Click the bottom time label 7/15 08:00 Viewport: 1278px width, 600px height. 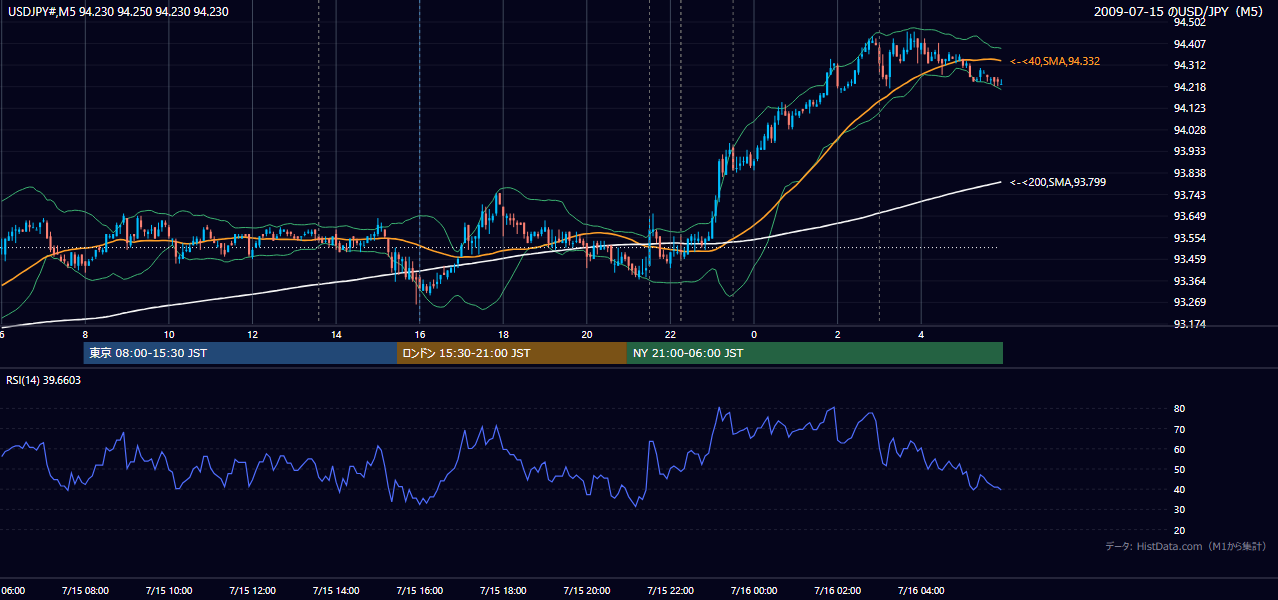[84, 590]
